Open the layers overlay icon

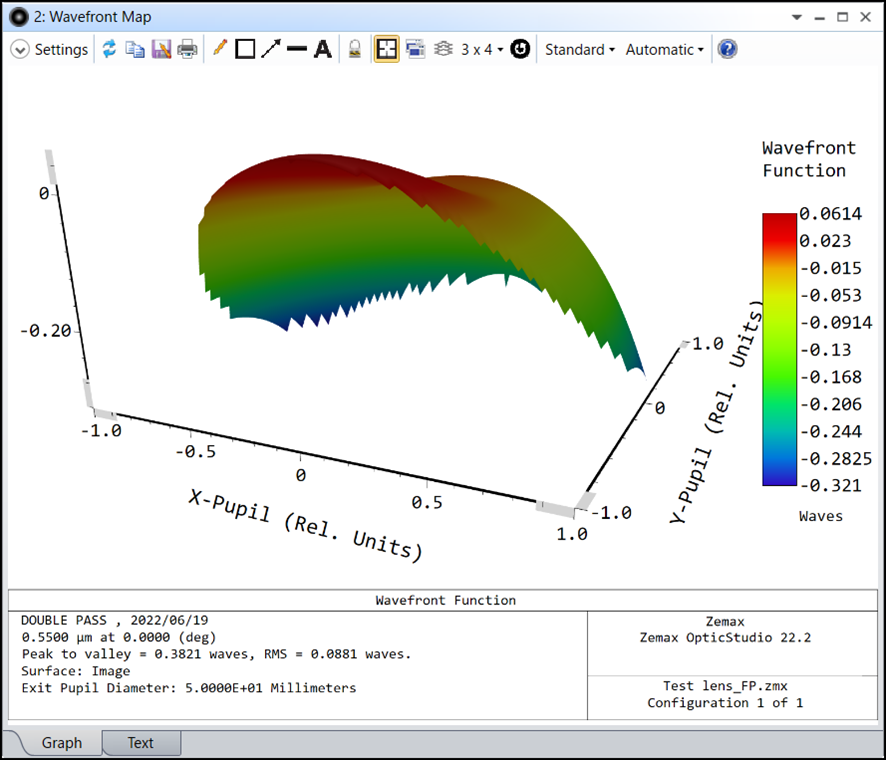pyautogui.click(x=444, y=49)
